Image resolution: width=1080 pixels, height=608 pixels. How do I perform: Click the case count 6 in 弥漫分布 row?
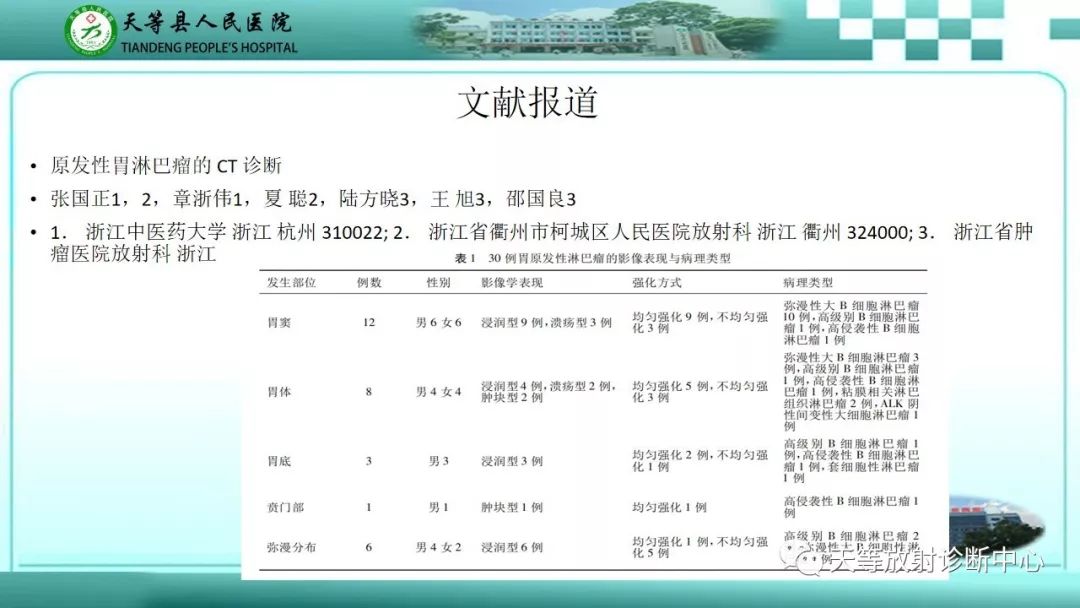click(368, 547)
